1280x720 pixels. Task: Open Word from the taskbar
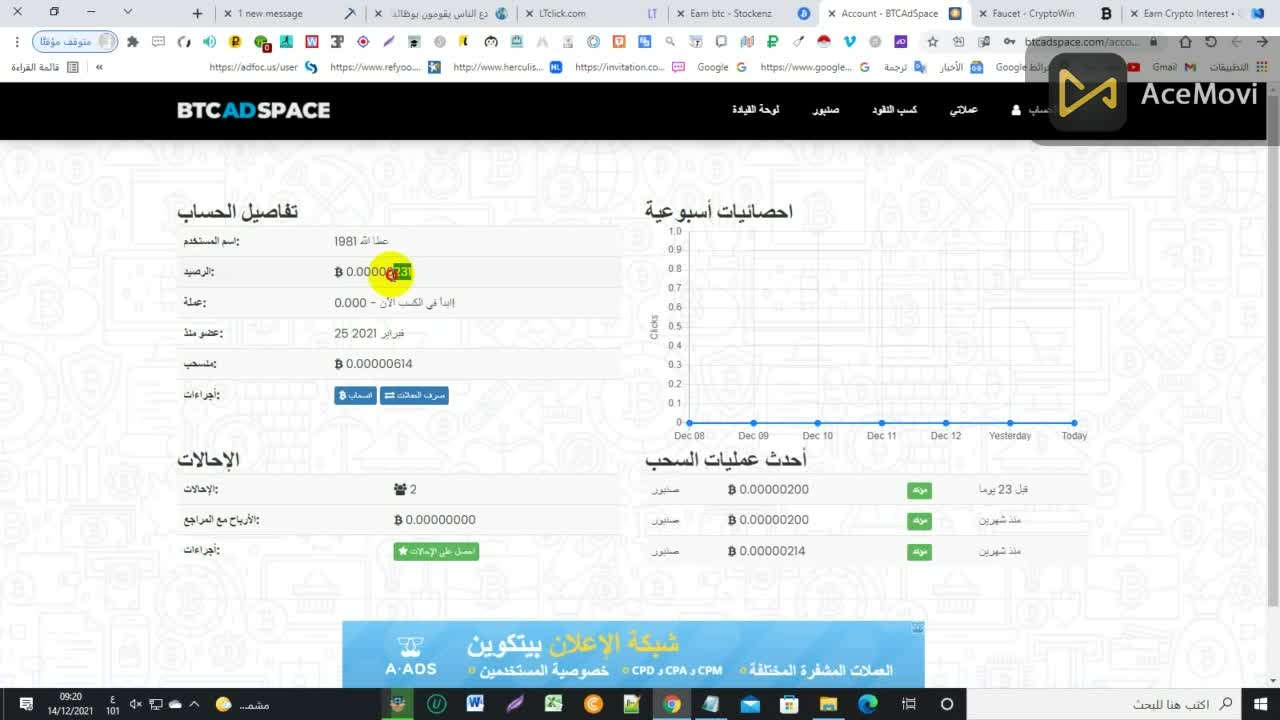click(475, 704)
